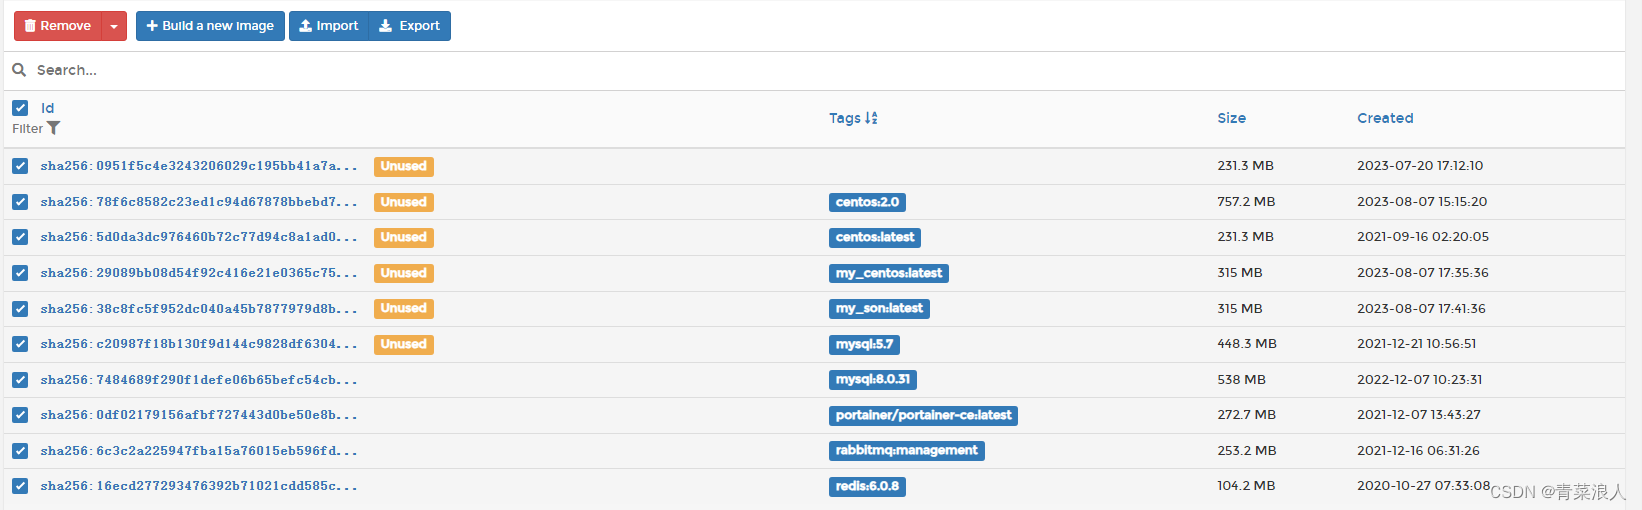Open image sha256:6c3c2a225947fba15a76015eb596fd
The height and width of the screenshot is (510, 1642).
click(x=199, y=451)
